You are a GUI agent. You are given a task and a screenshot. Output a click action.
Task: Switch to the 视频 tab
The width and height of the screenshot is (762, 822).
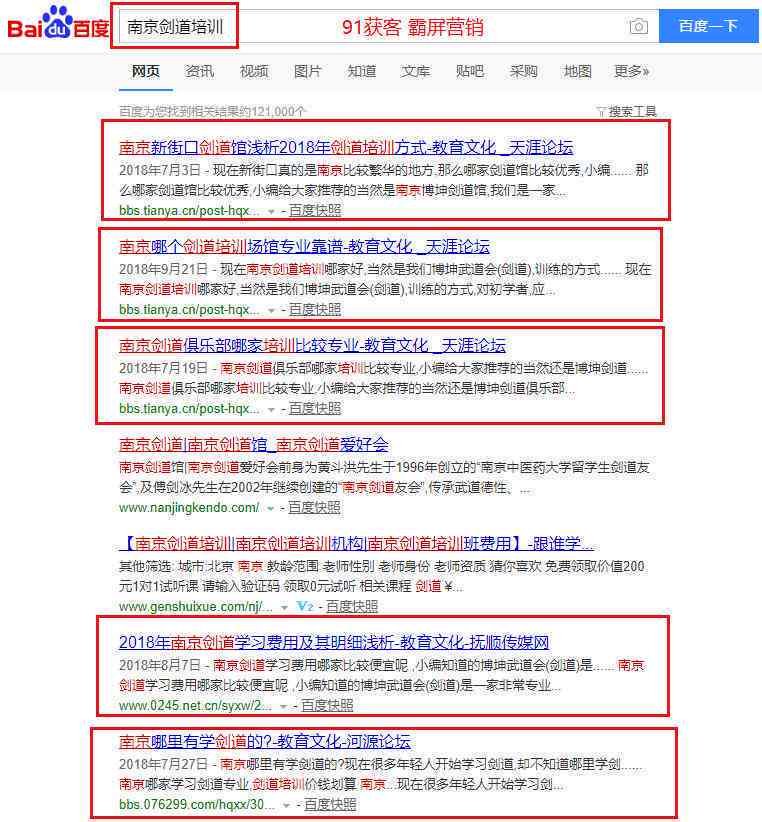[x=254, y=71]
